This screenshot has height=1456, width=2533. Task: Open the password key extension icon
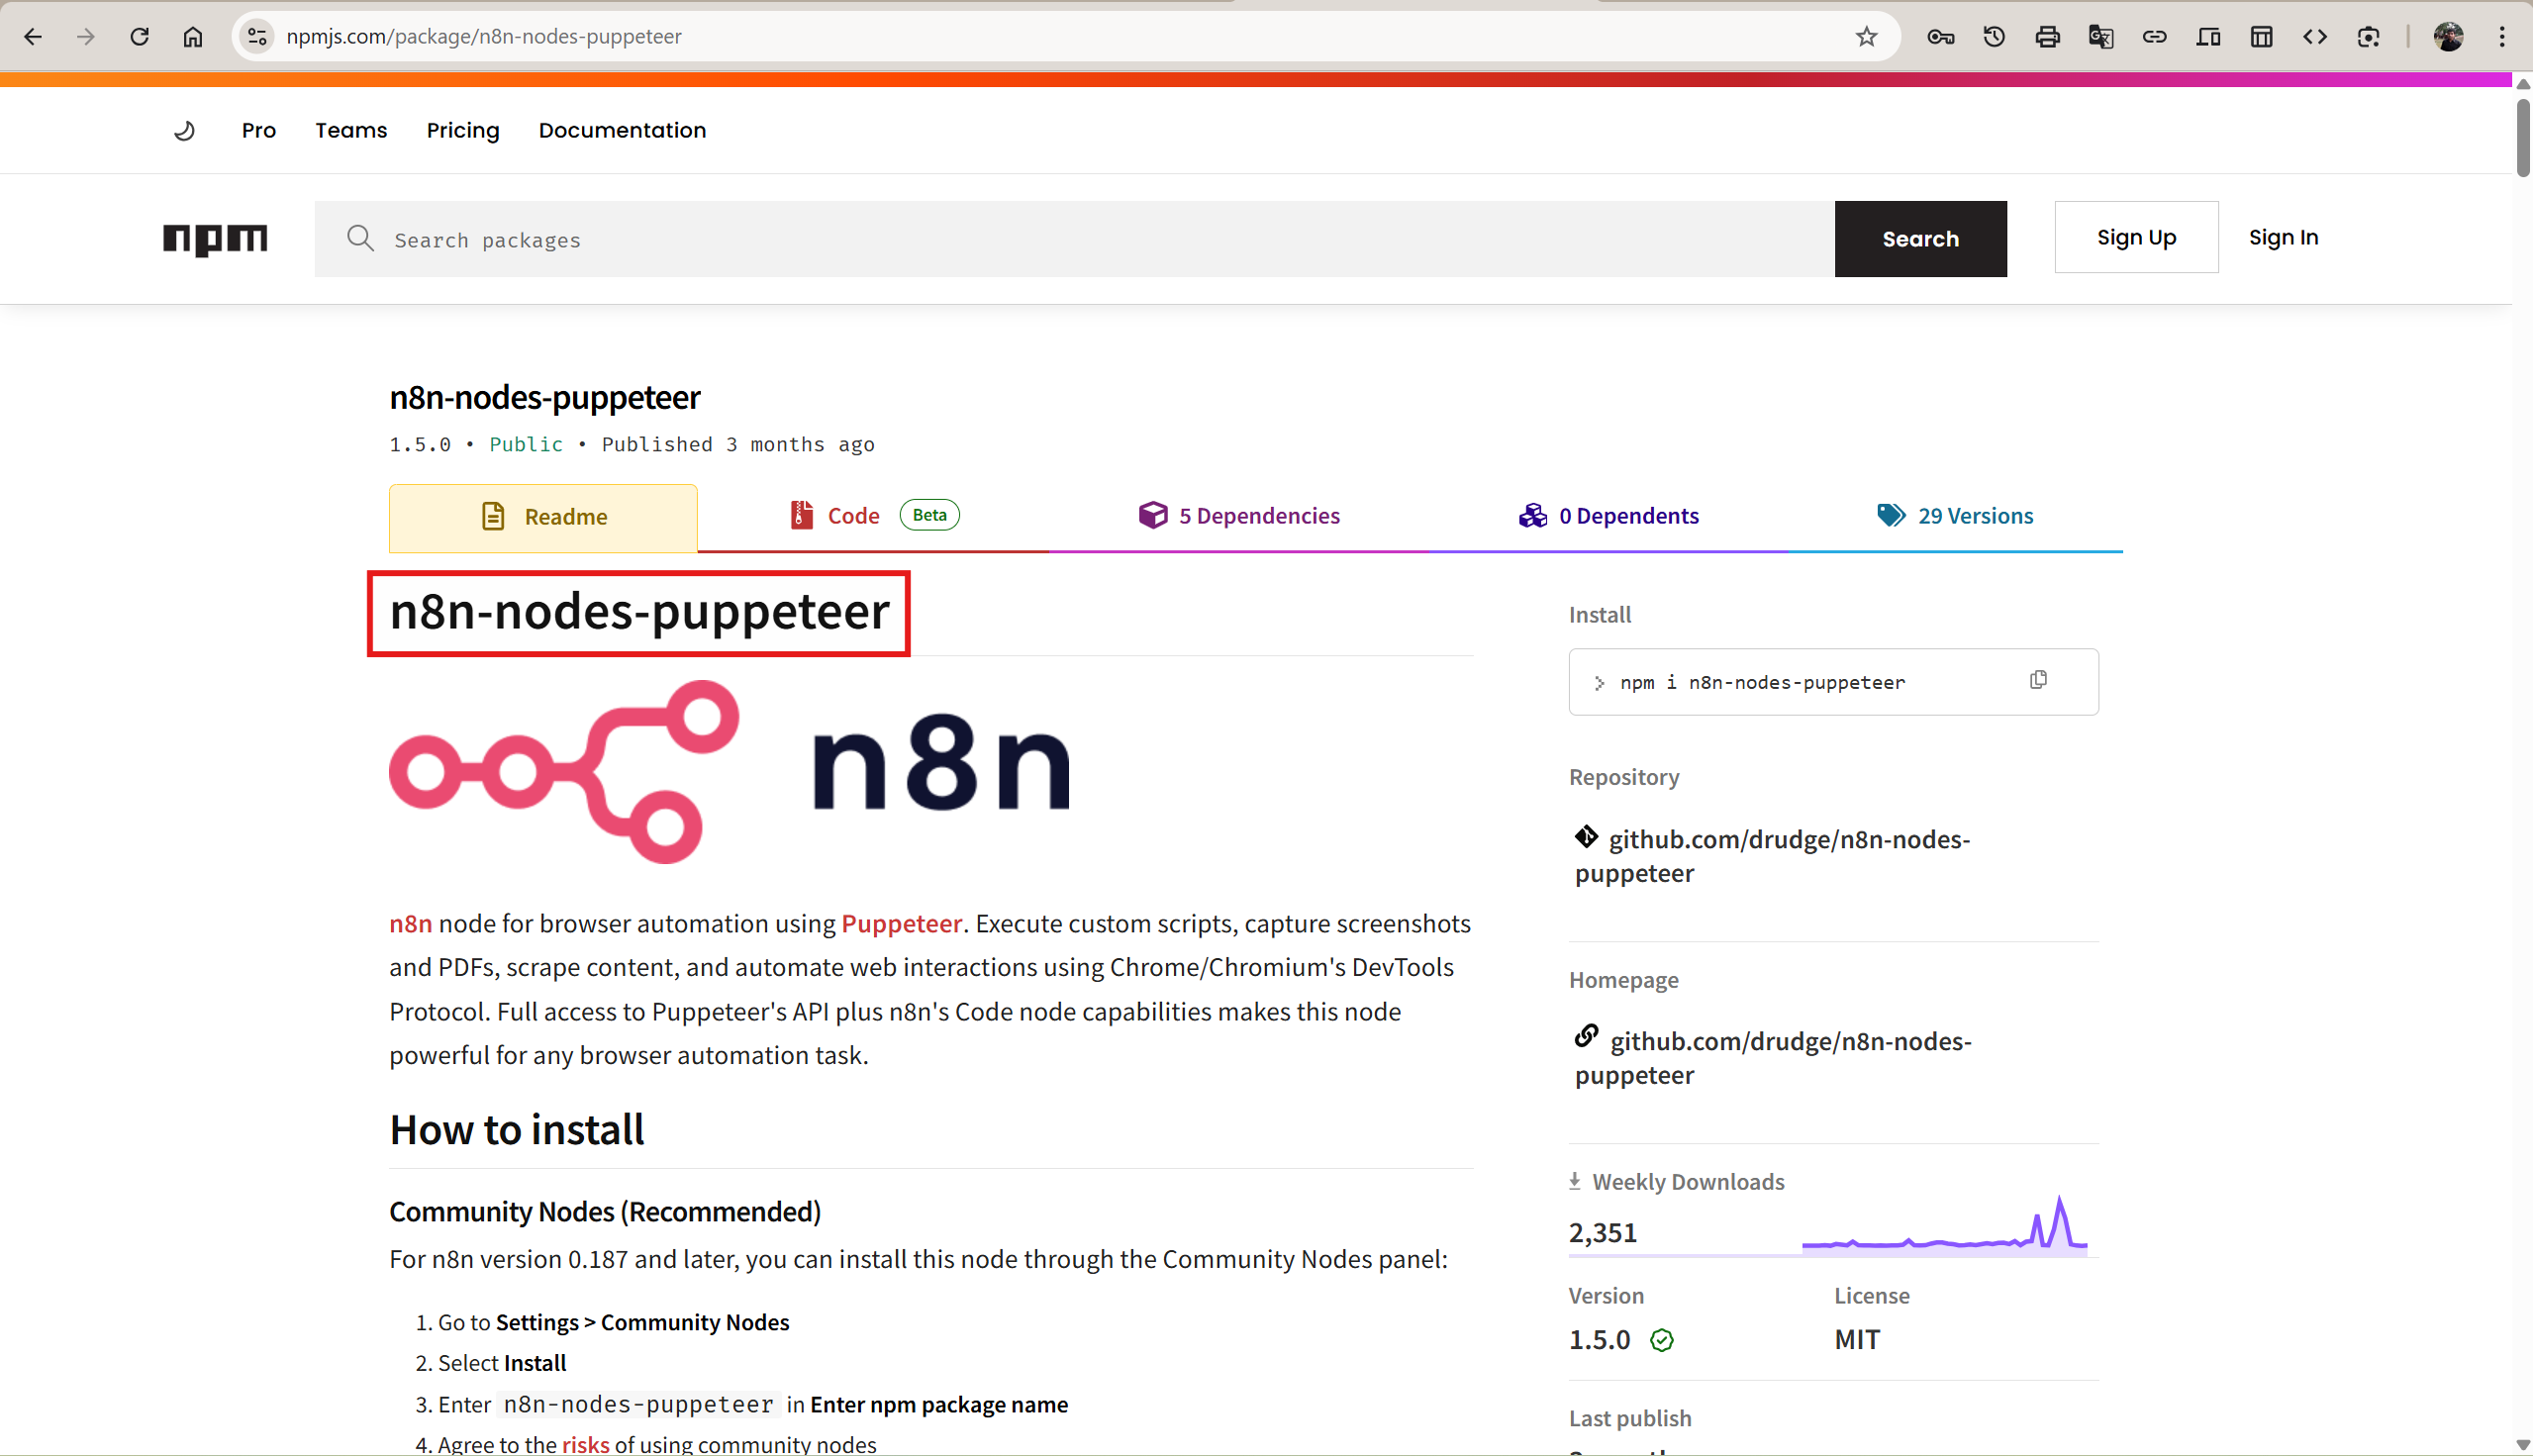coord(1940,37)
